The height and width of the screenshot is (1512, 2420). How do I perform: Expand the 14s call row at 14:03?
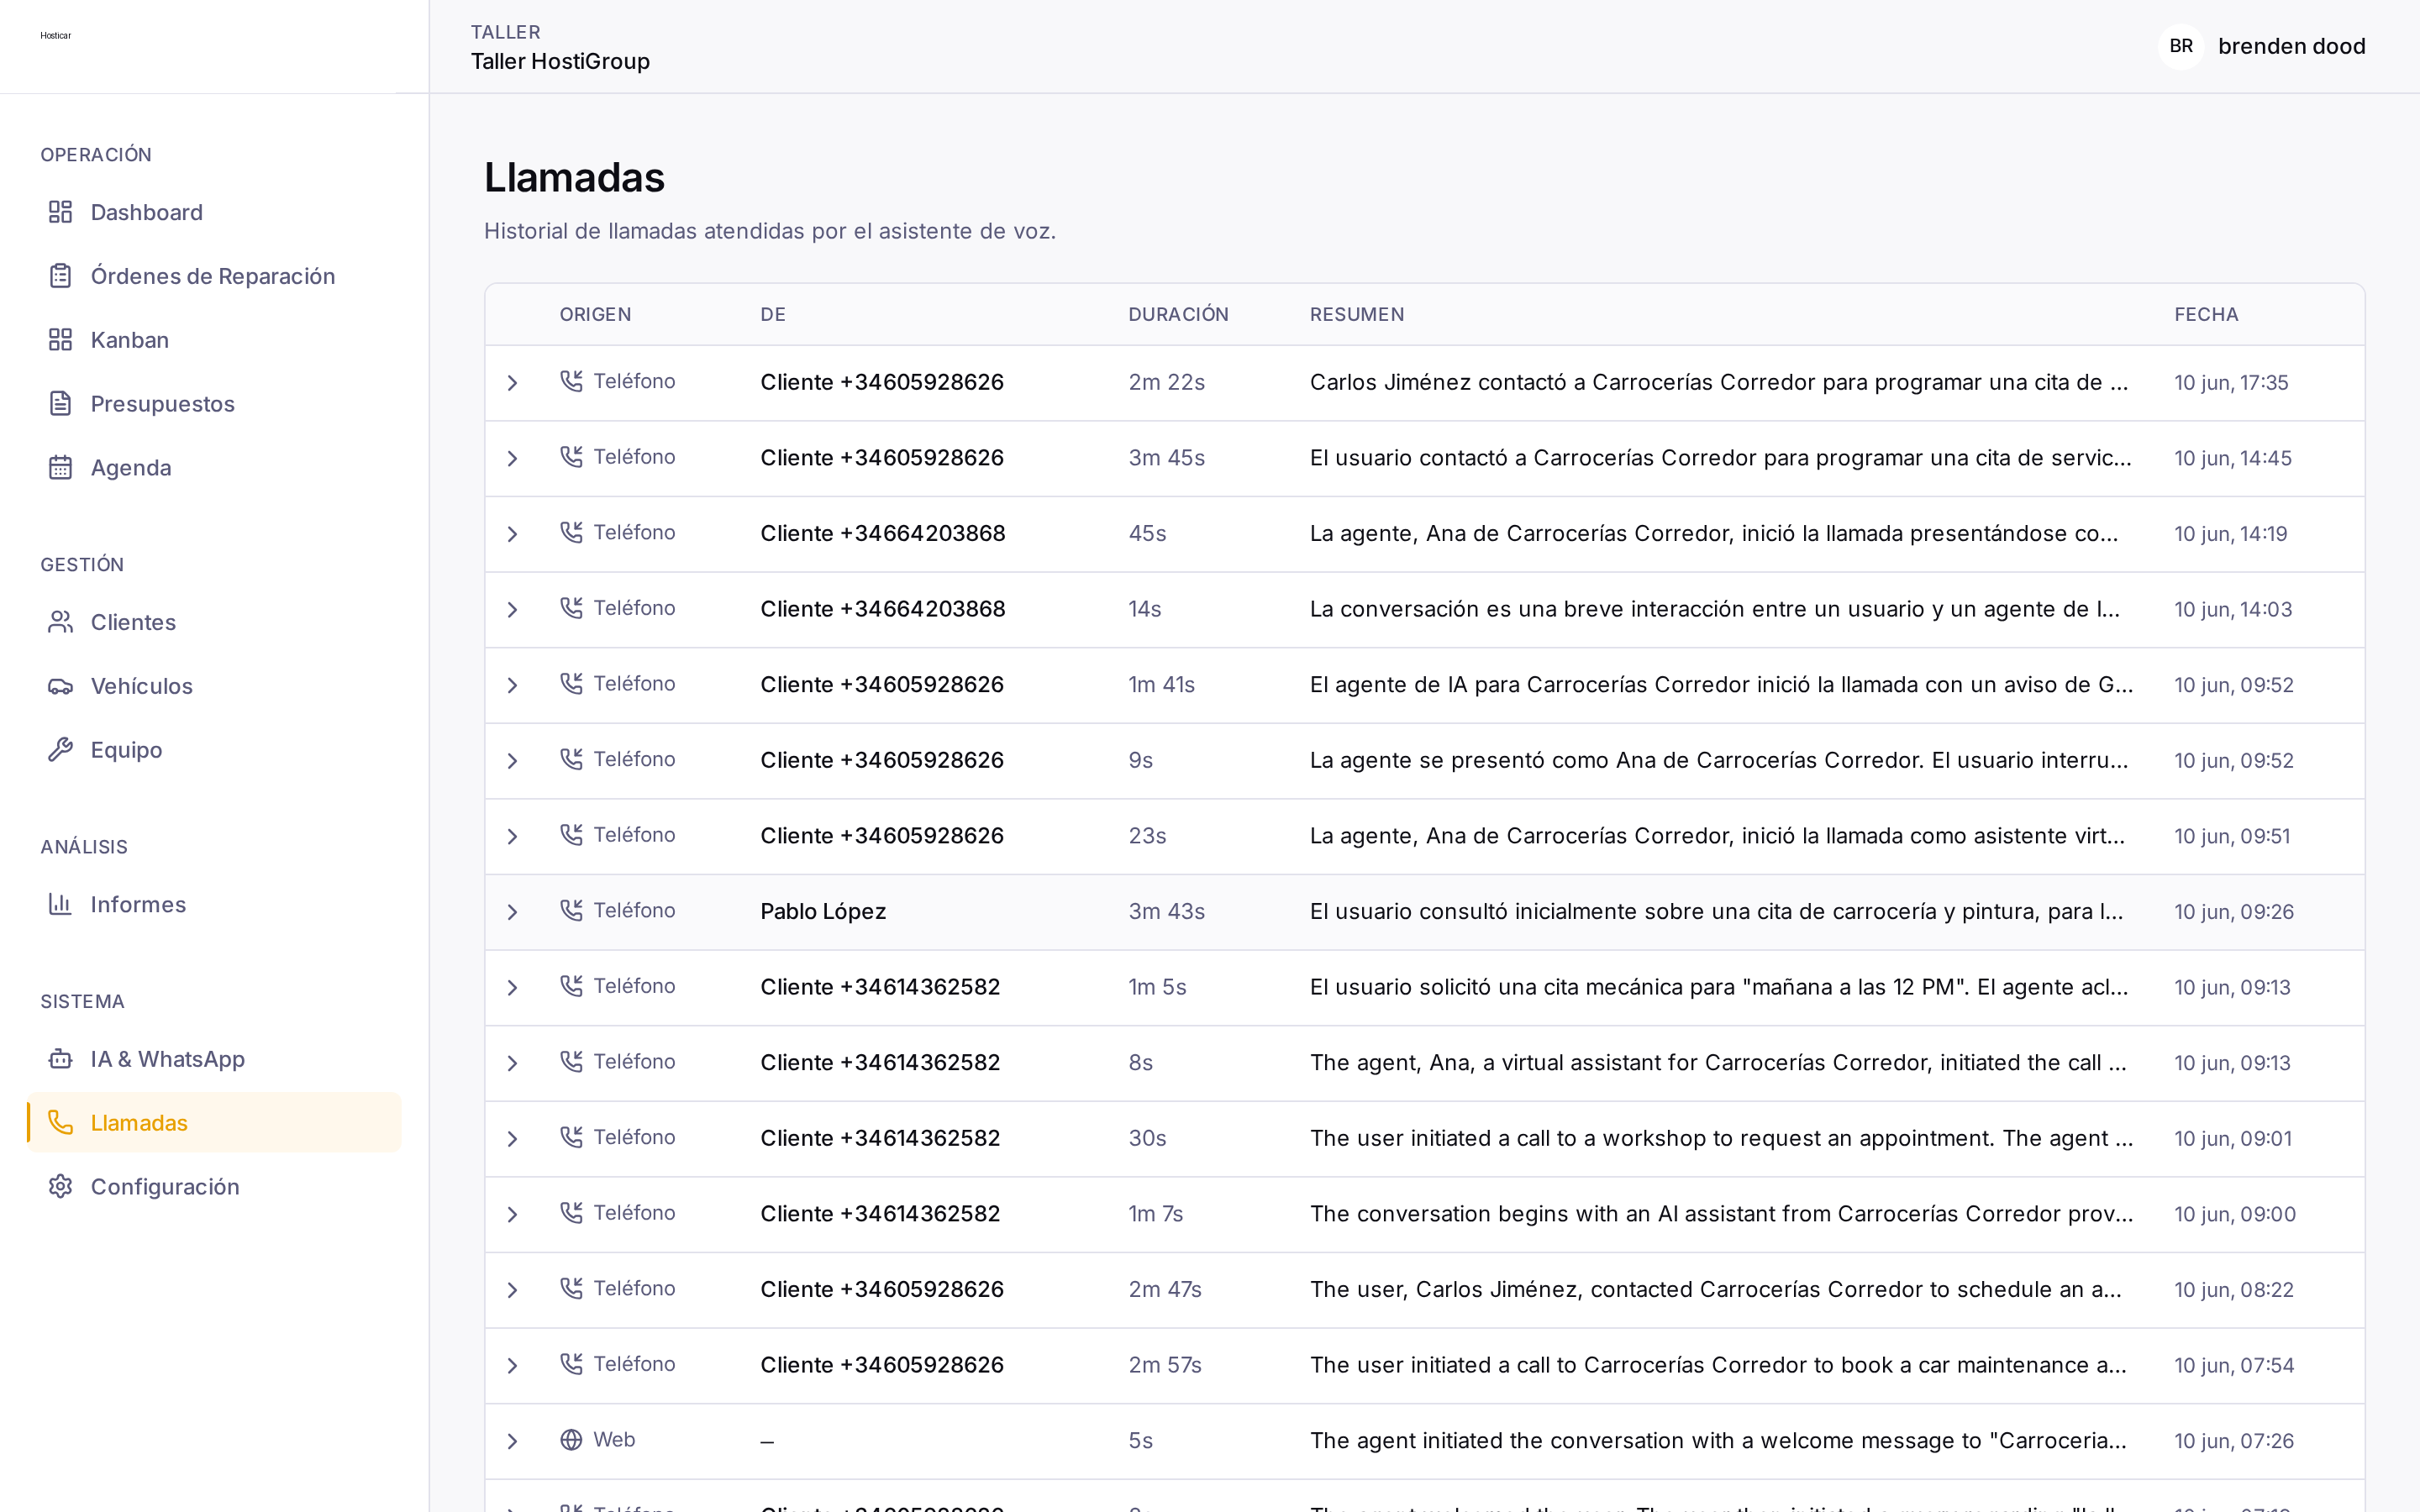pyautogui.click(x=512, y=610)
